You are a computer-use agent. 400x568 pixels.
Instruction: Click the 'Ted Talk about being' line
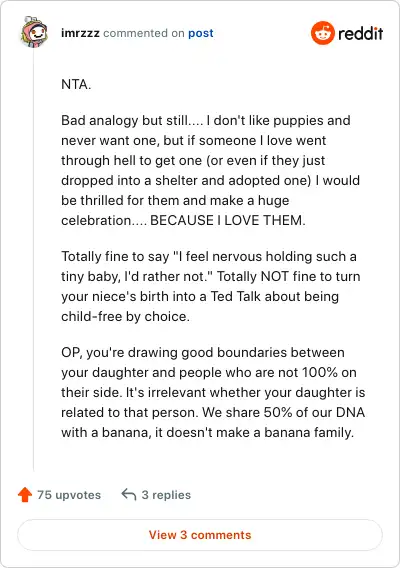click(200, 296)
